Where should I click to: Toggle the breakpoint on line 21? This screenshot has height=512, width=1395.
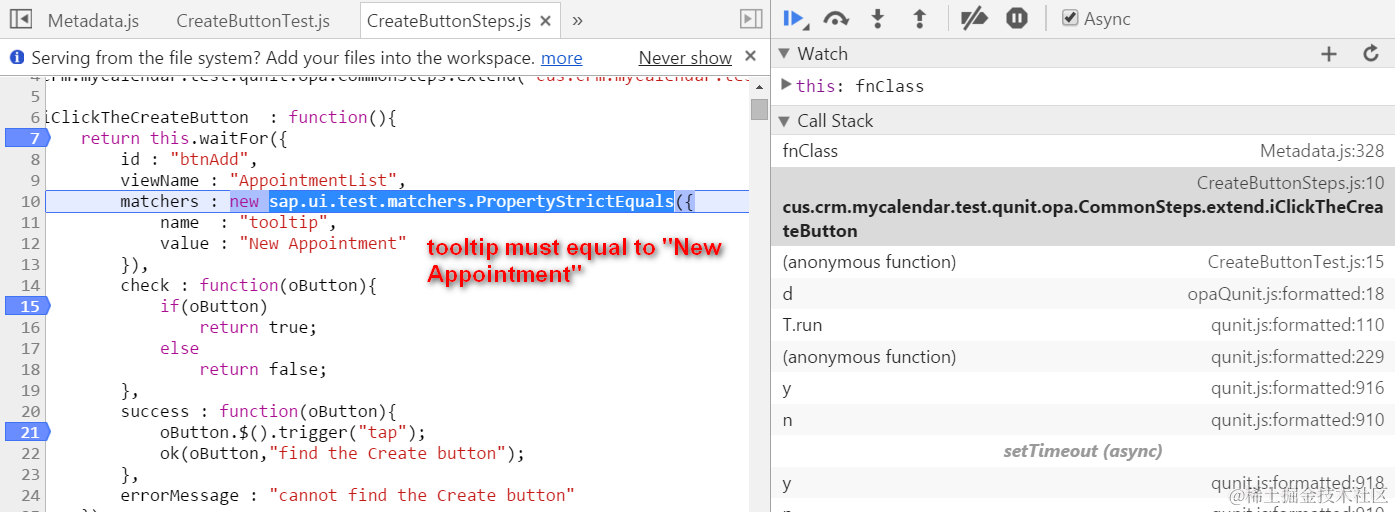point(27,432)
